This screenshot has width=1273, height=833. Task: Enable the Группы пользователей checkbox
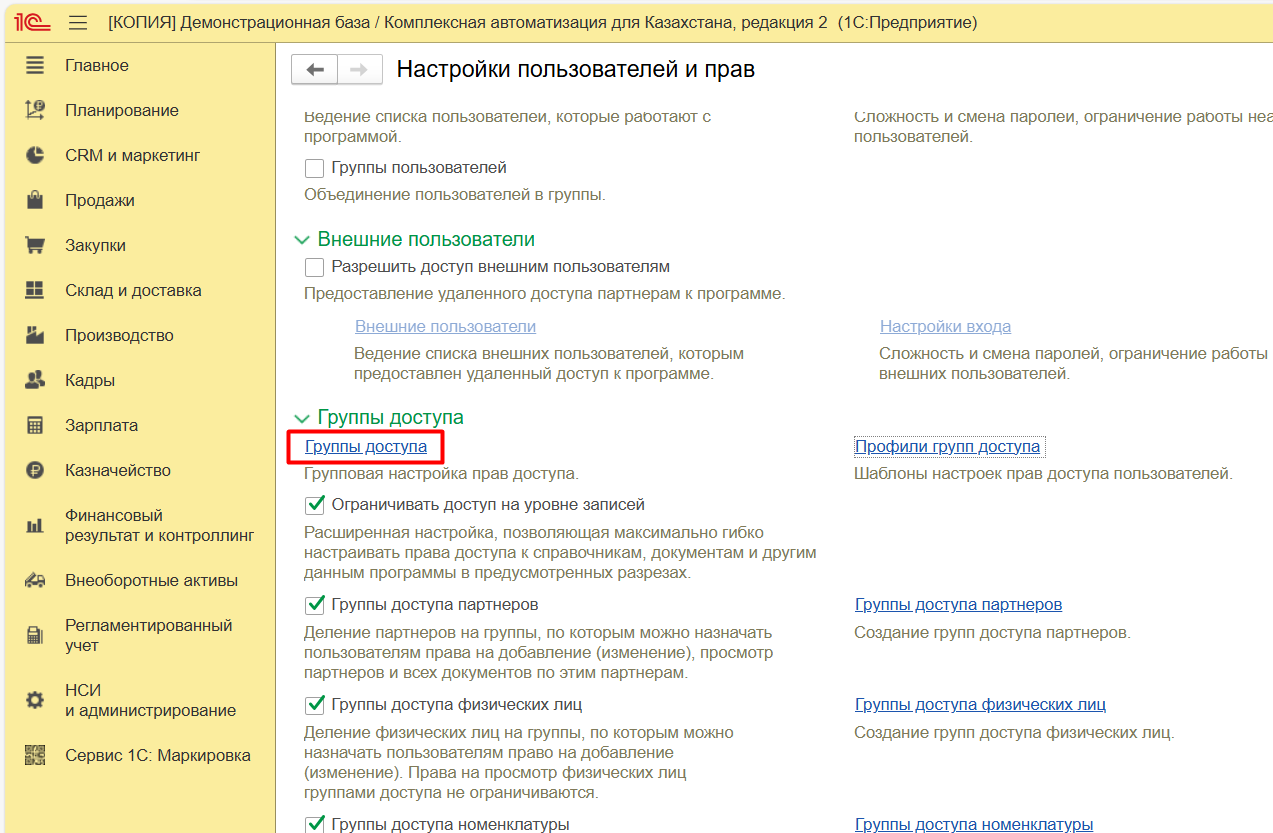tap(315, 168)
